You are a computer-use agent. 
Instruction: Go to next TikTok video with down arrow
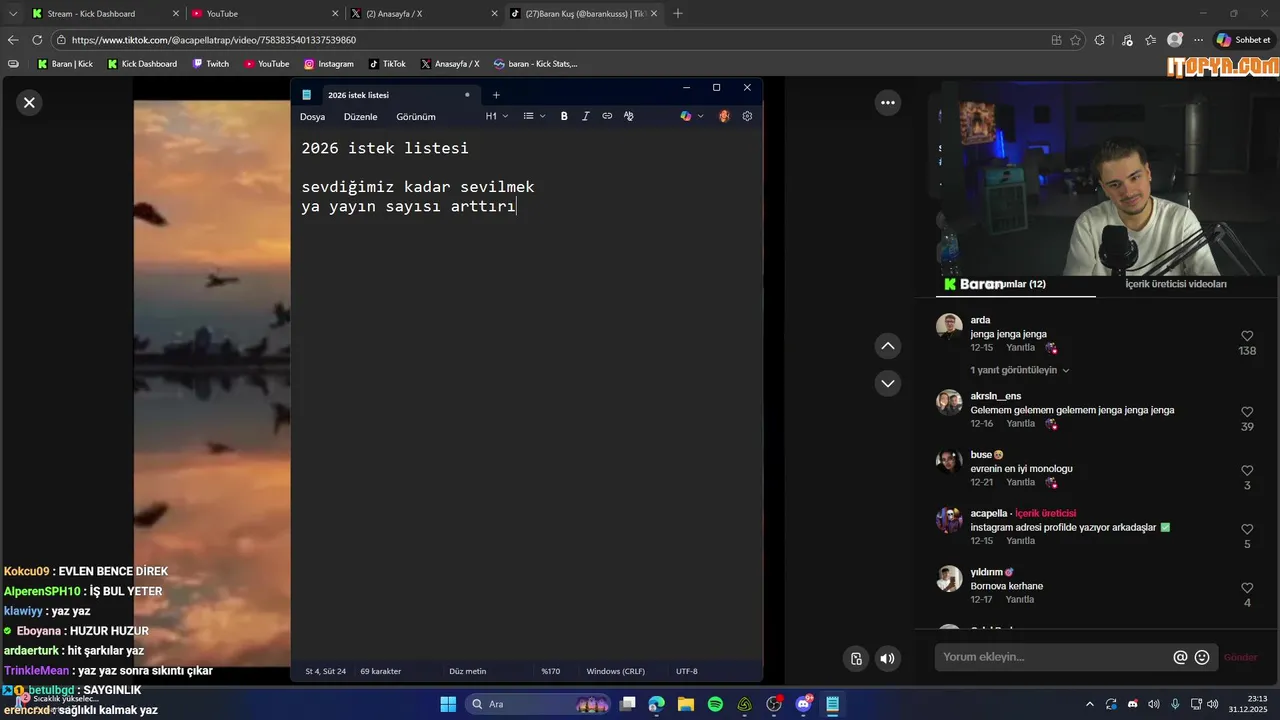(x=887, y=383)
